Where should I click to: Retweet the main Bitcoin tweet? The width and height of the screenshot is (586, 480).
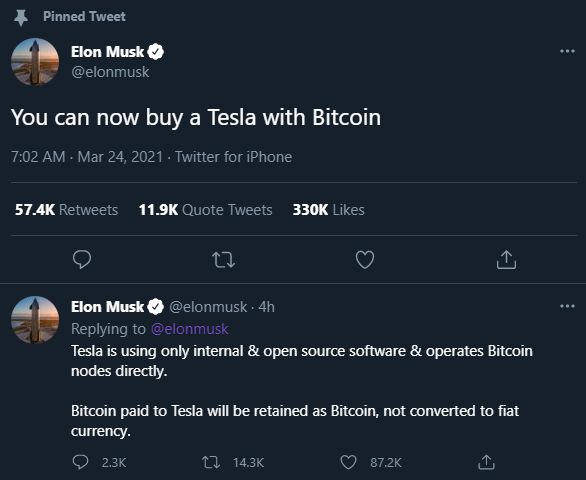(223, 260)
